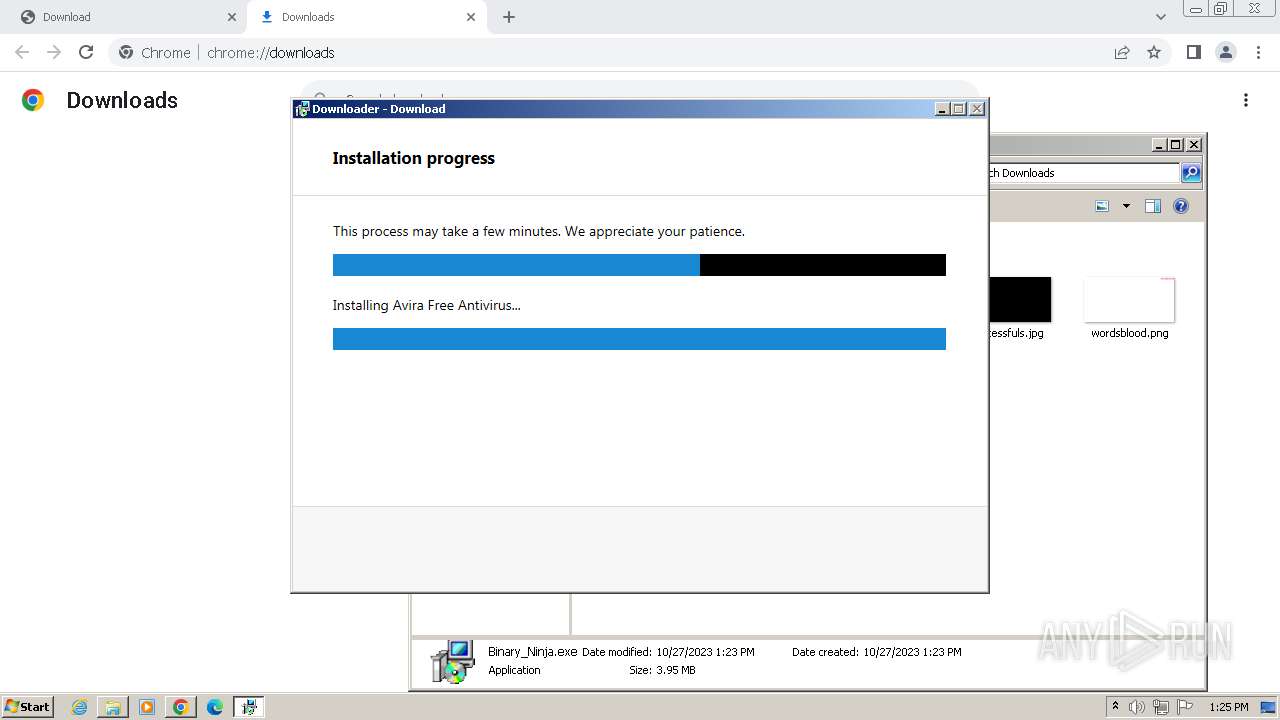The image size is (1280, 720).
Task: Minimize the Downloader window
Action: [x=942, y=109]
